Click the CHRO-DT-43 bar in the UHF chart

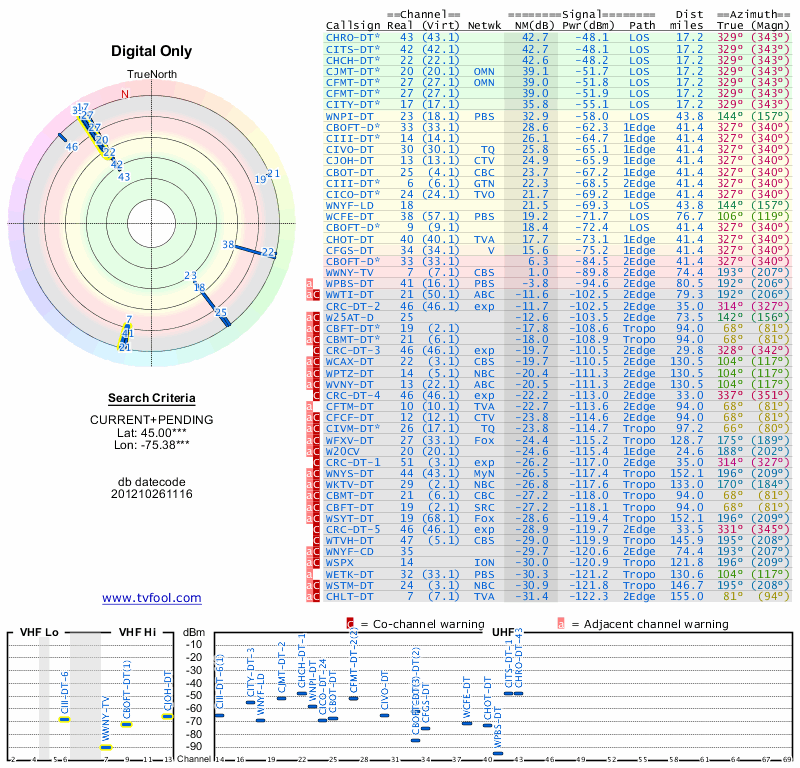(x=518, y=693)
